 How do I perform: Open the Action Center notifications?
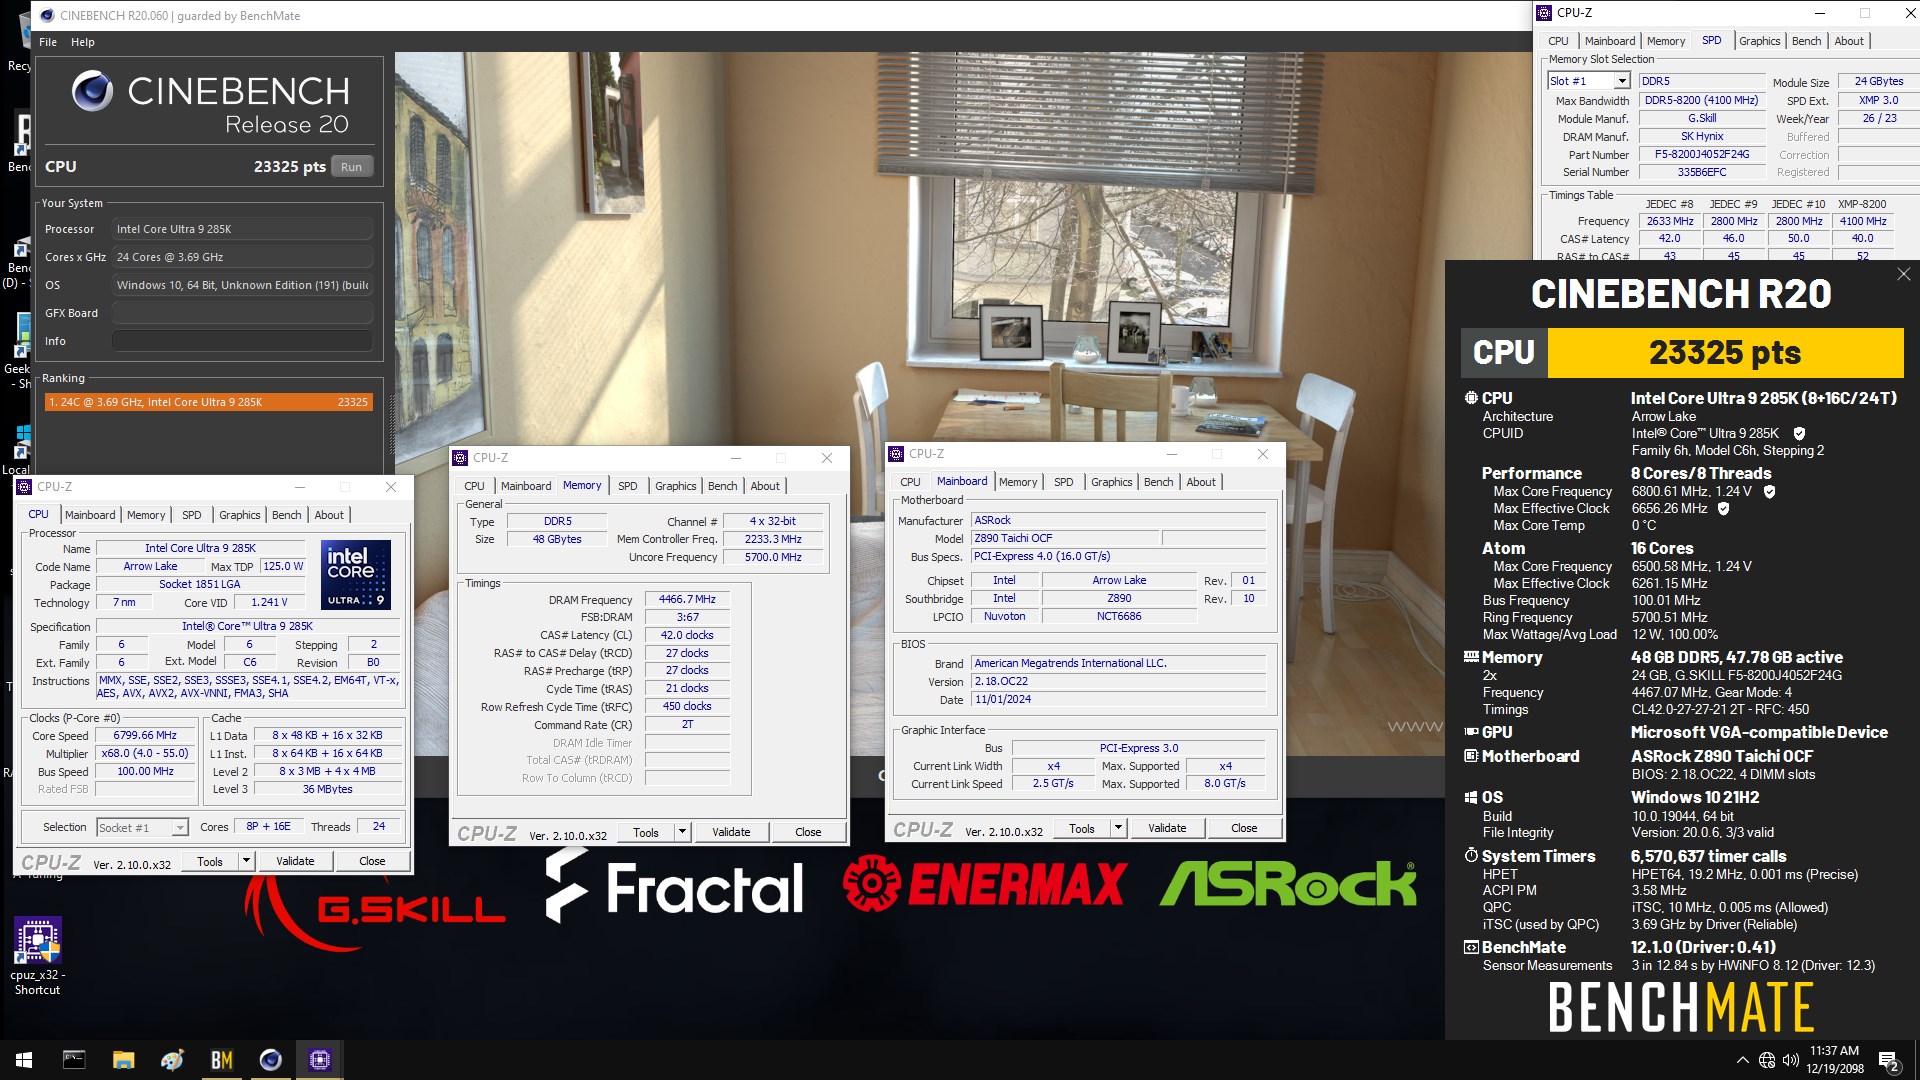(x=1889, y=1061)
